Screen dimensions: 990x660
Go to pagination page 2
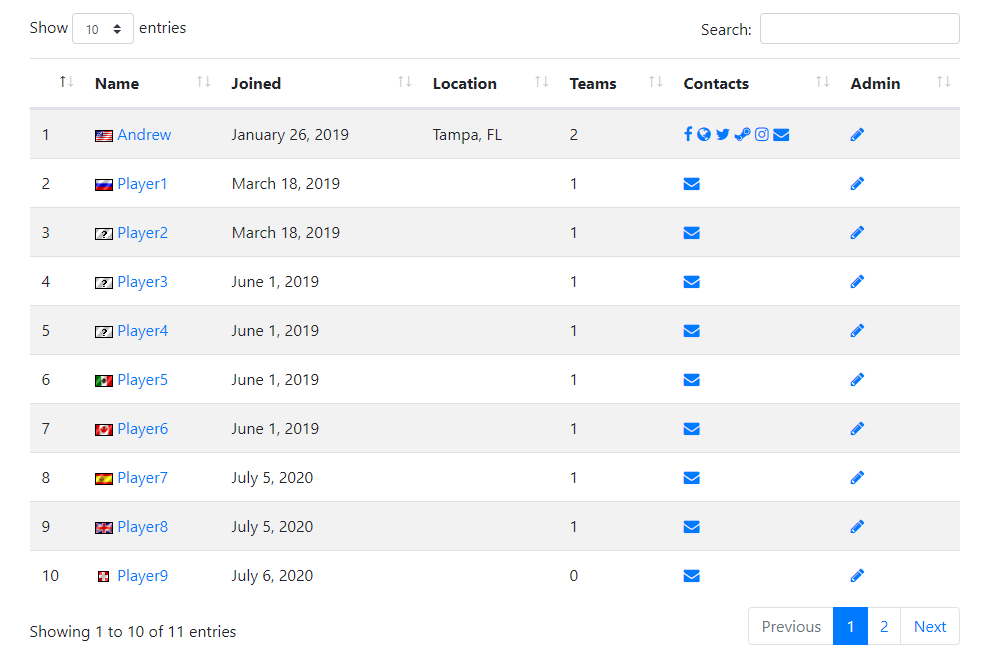tap(884, 627)
